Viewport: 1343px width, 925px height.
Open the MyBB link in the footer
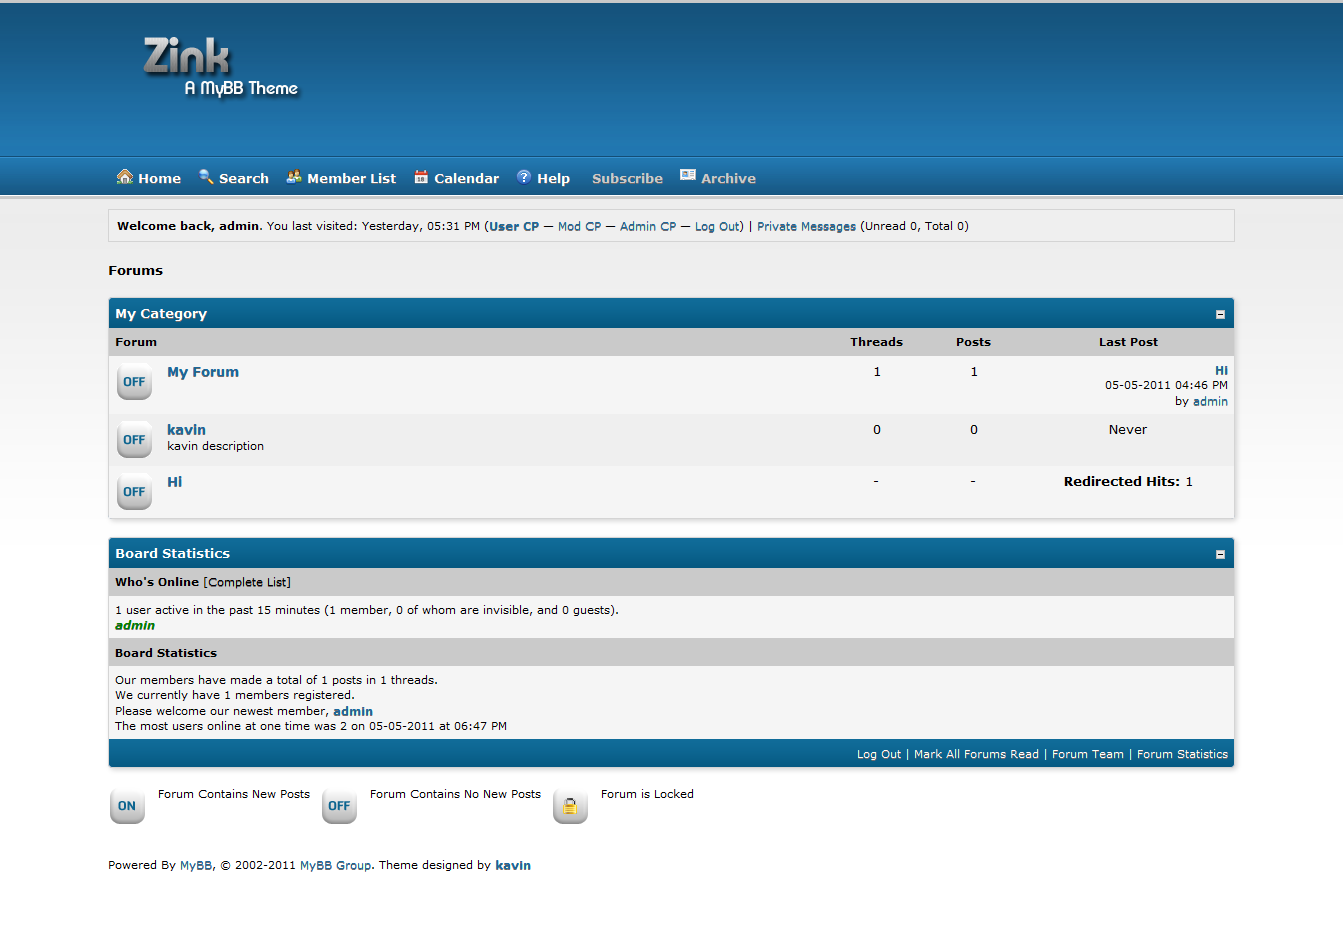(196, 866)
